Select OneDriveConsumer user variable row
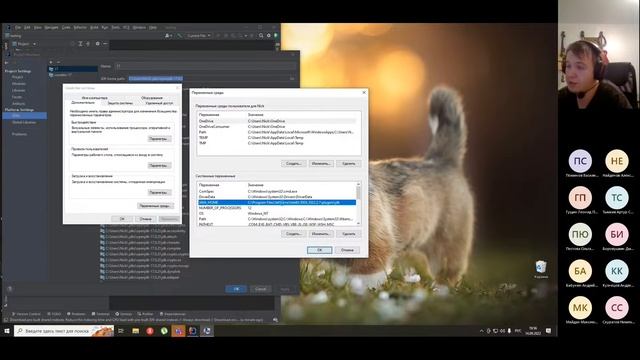 point(277,127)
